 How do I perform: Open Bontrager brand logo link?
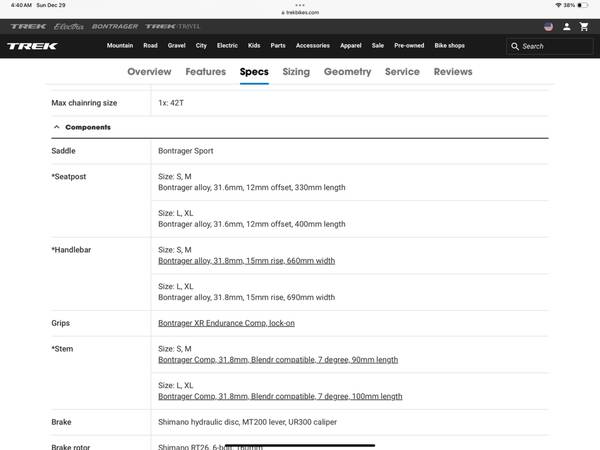[x=114, y=26]
